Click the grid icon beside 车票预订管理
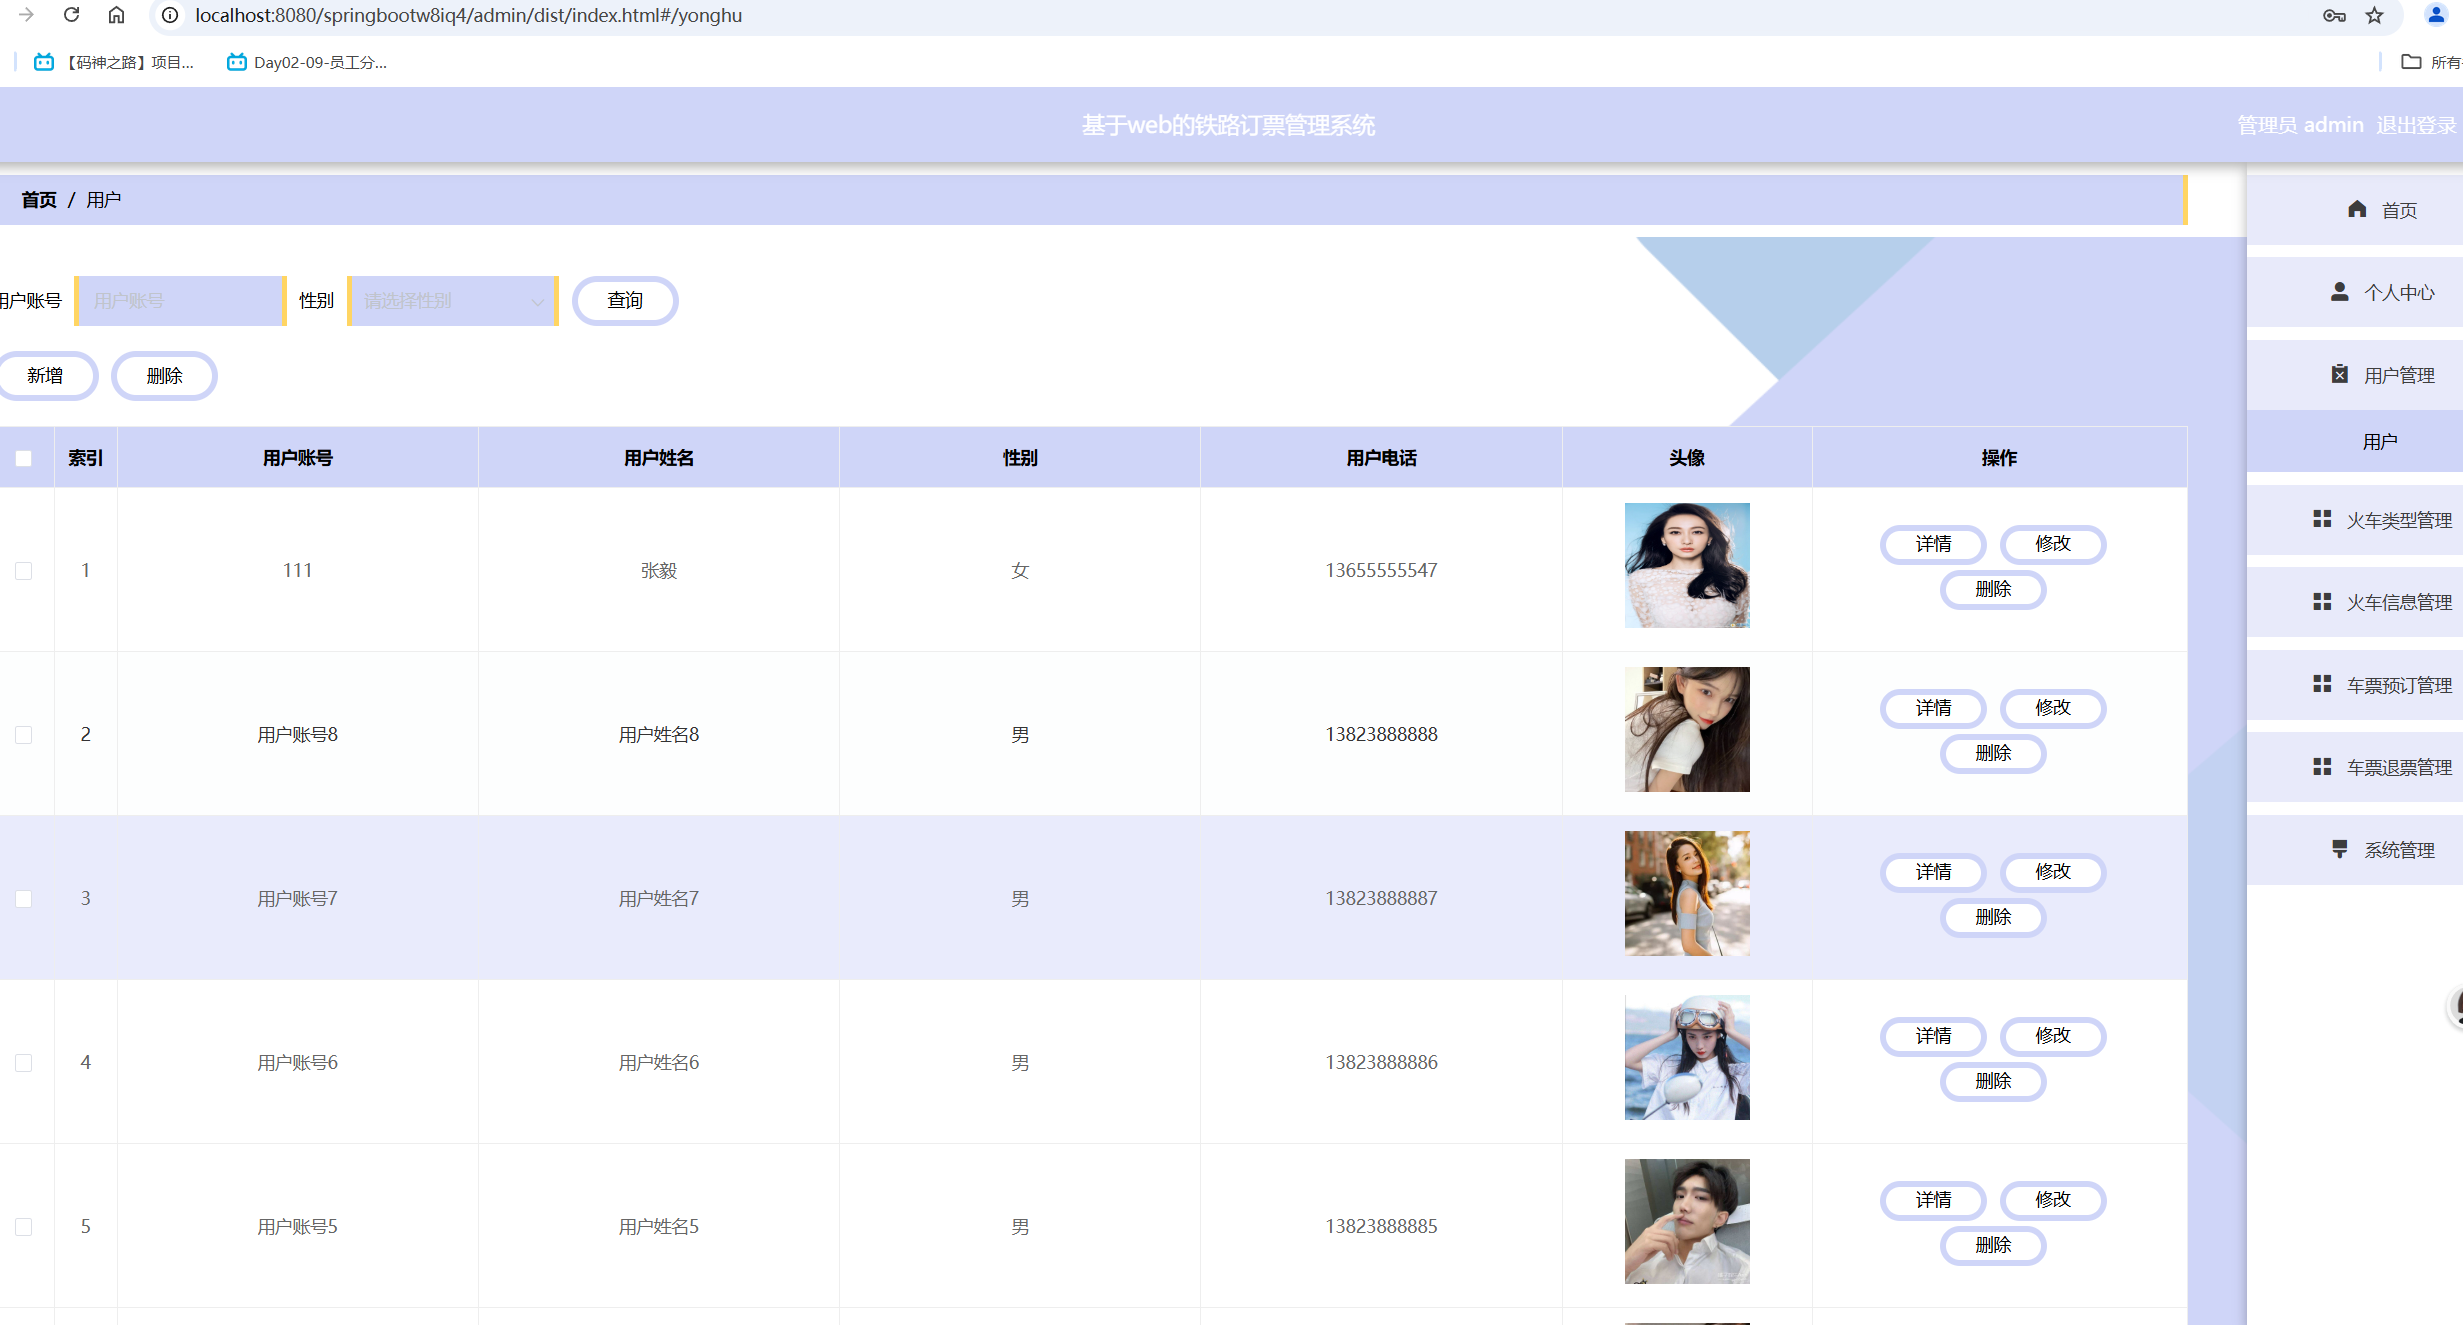Screen dimensions: 2463x1325 point(2322,684)
